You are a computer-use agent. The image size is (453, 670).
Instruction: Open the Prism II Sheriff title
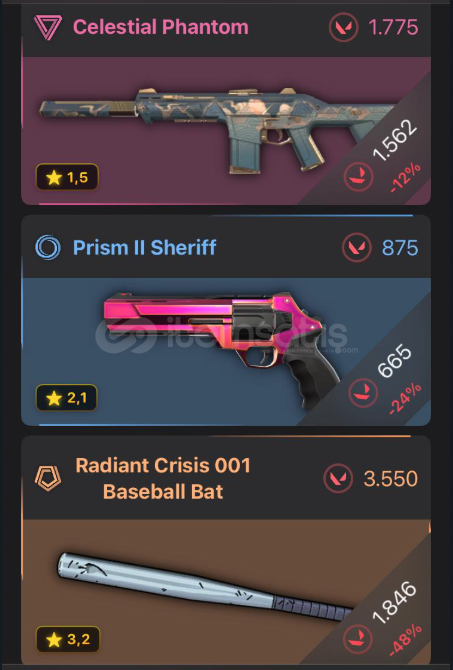144,247
